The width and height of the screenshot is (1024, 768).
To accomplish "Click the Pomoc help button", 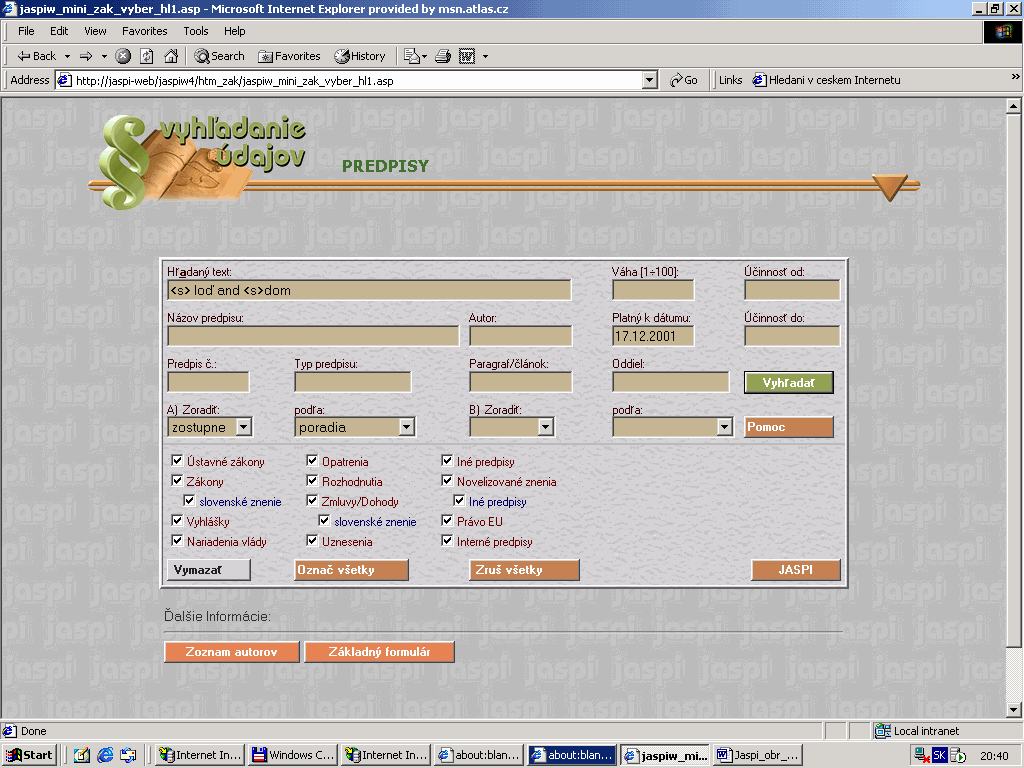I will pos(789,427).
